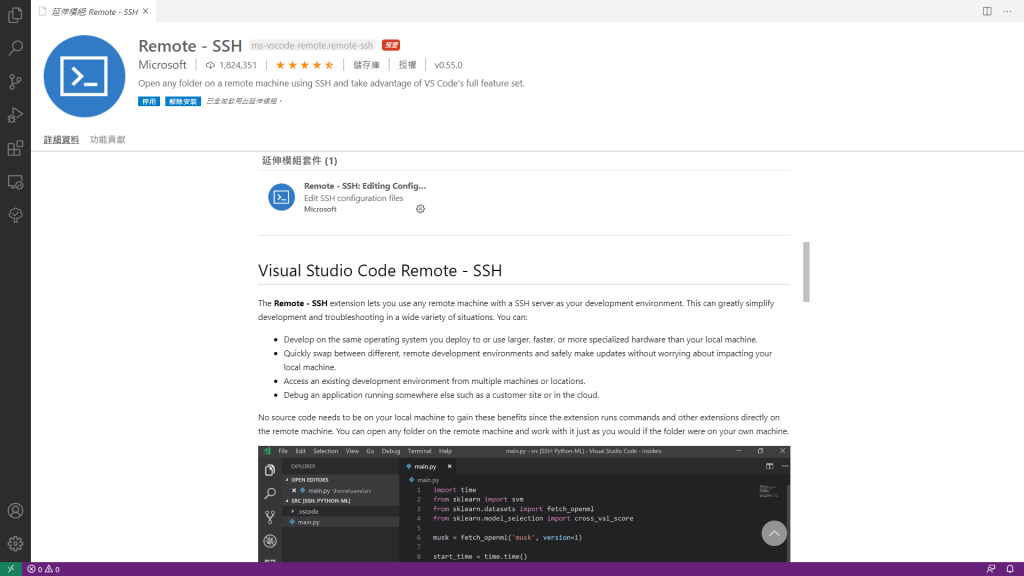Click the readme page scrollbar thumb
Viewport: 1024px width, 576px height.
click(807, 272)
